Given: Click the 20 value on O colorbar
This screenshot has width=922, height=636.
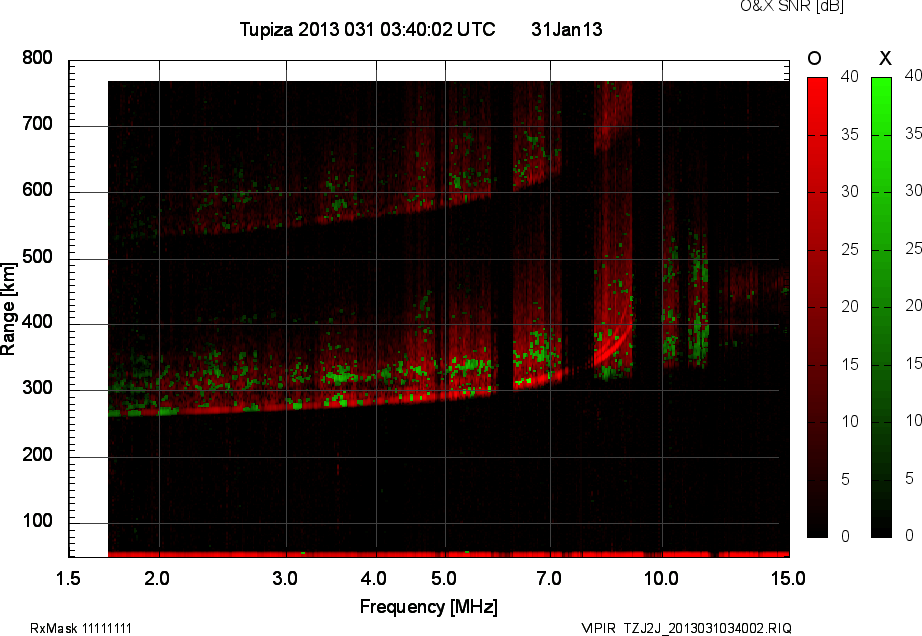Looking at the screenshot, I should coord(850,307).
